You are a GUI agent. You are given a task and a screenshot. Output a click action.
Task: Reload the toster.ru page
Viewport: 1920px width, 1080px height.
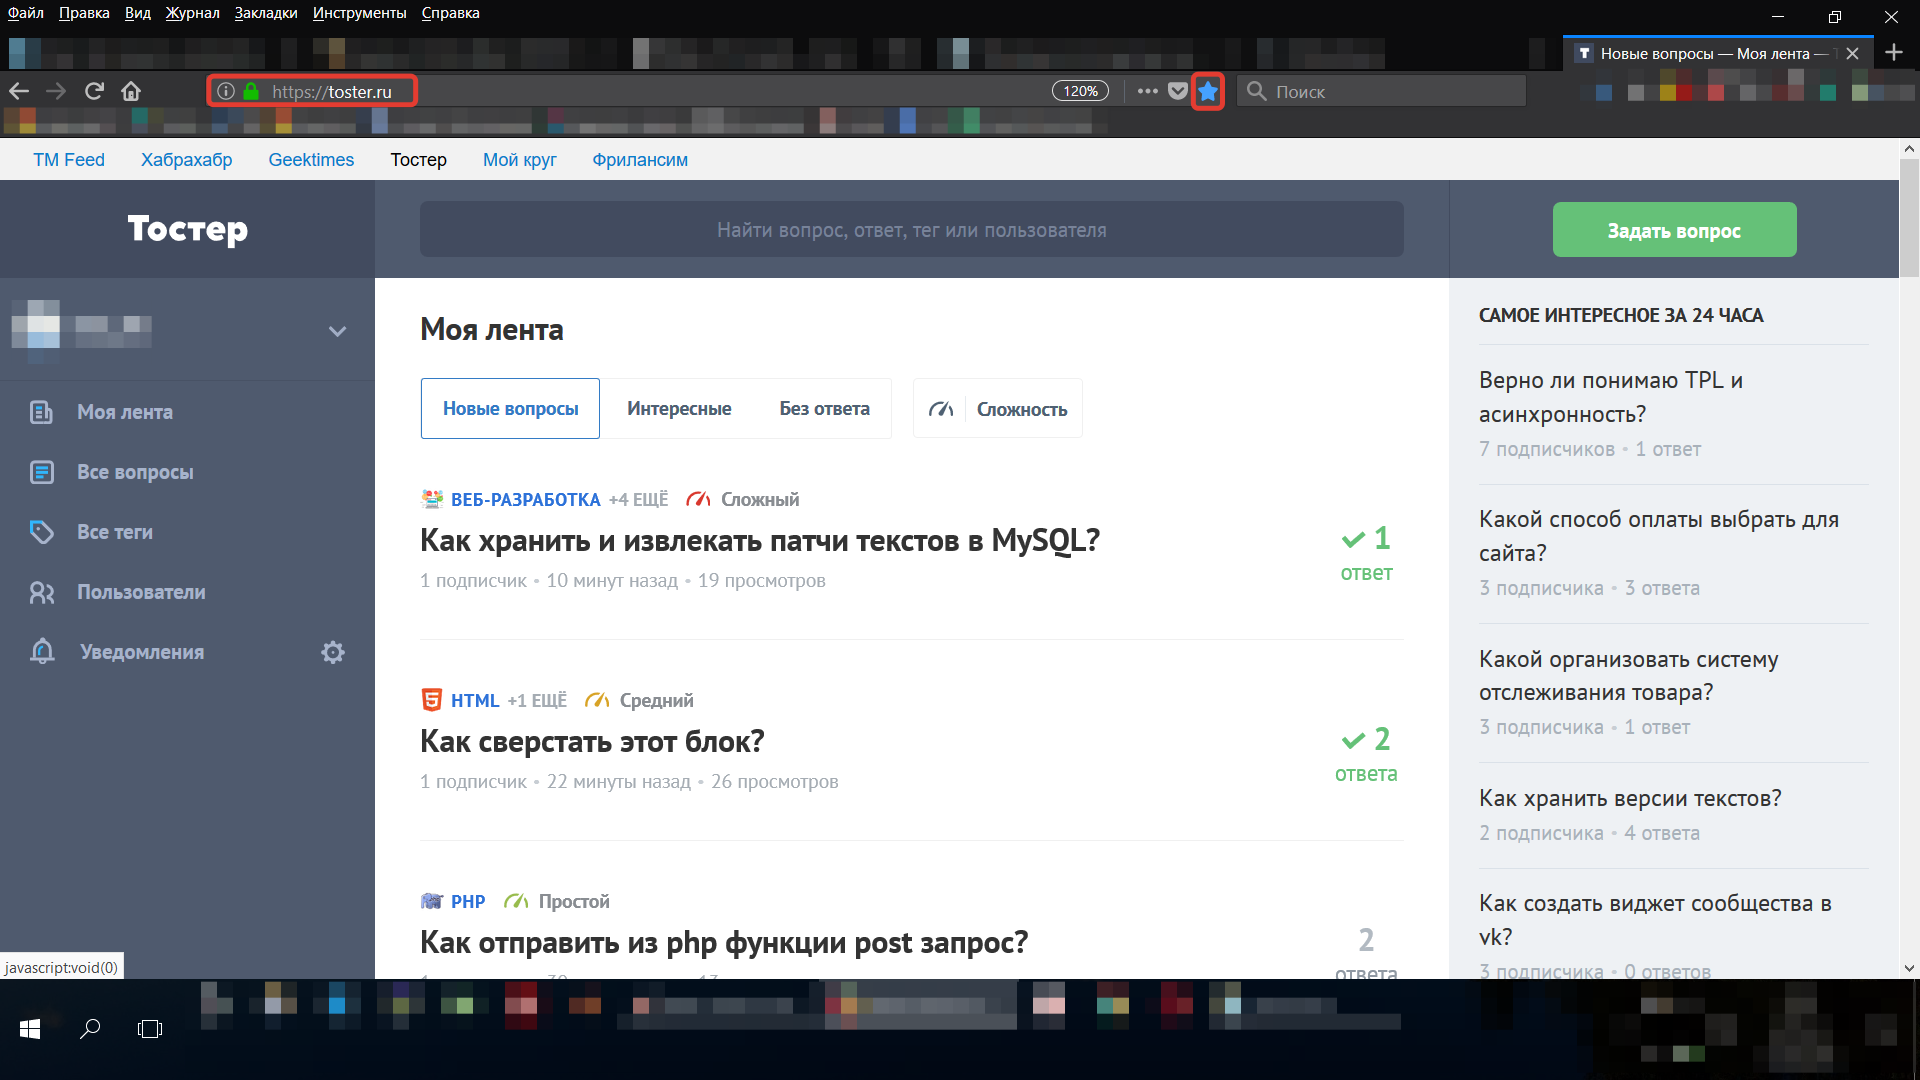tap(94, 91)
